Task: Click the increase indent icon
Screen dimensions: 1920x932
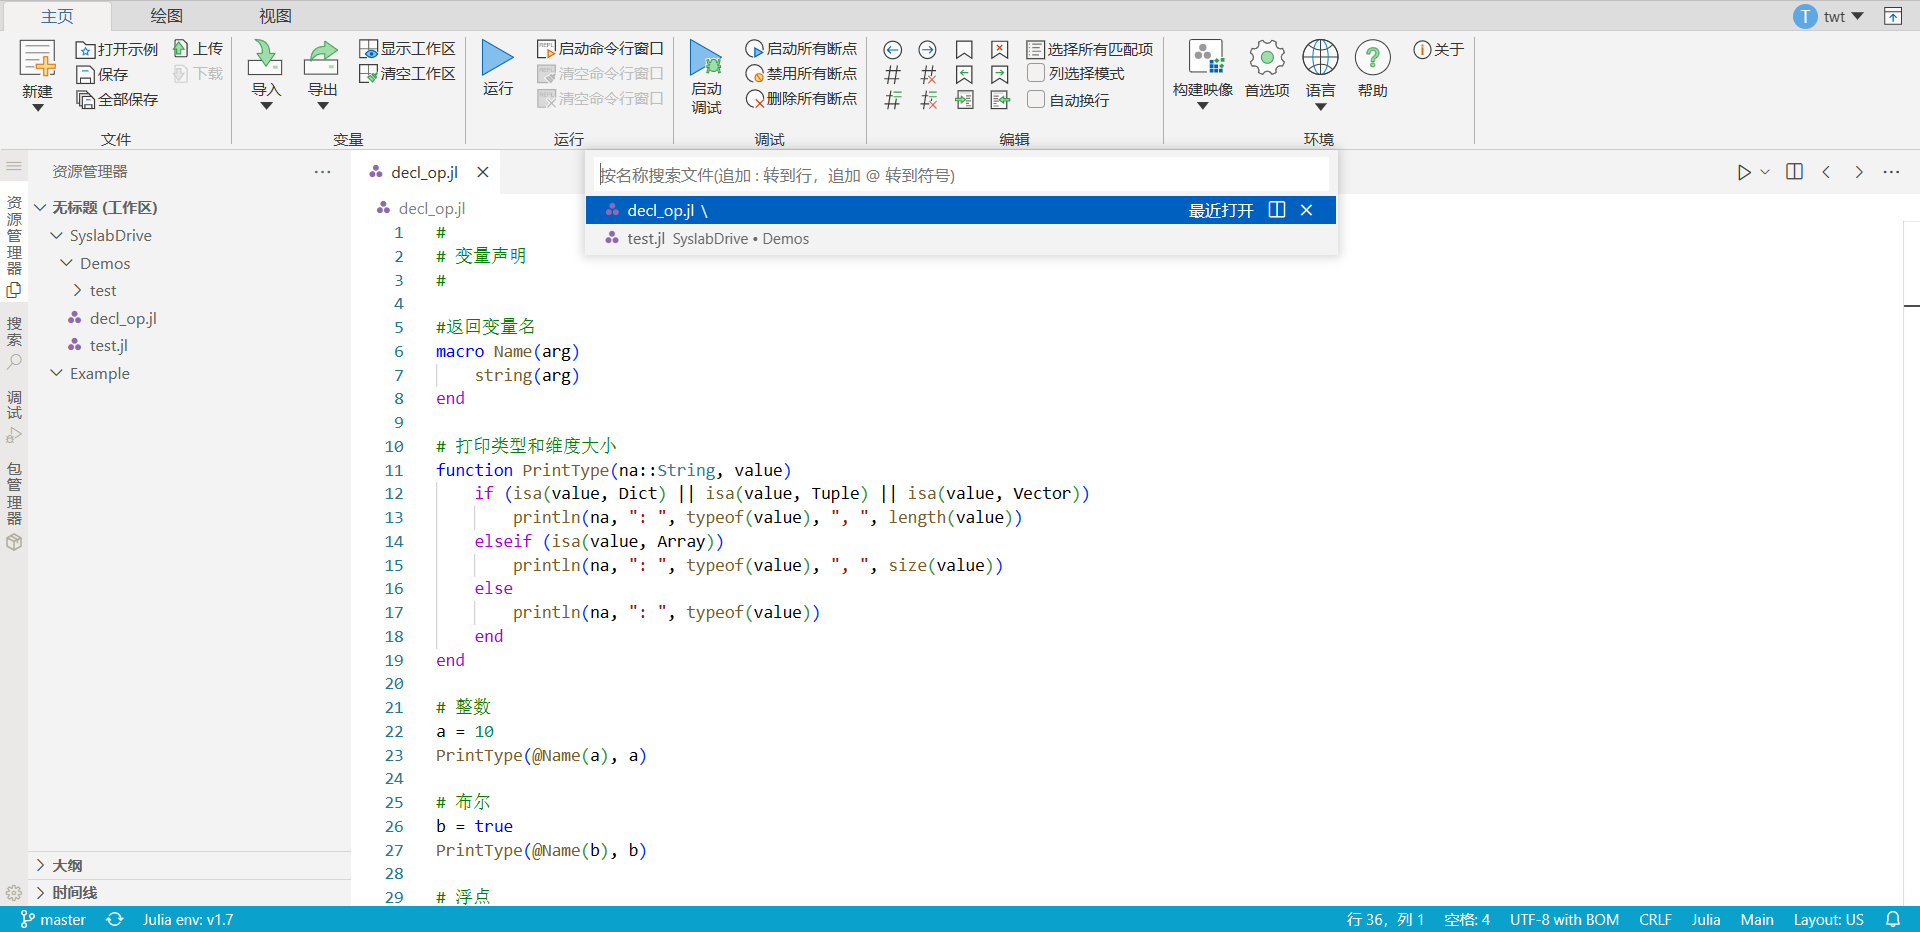Action: click(964, 100)
